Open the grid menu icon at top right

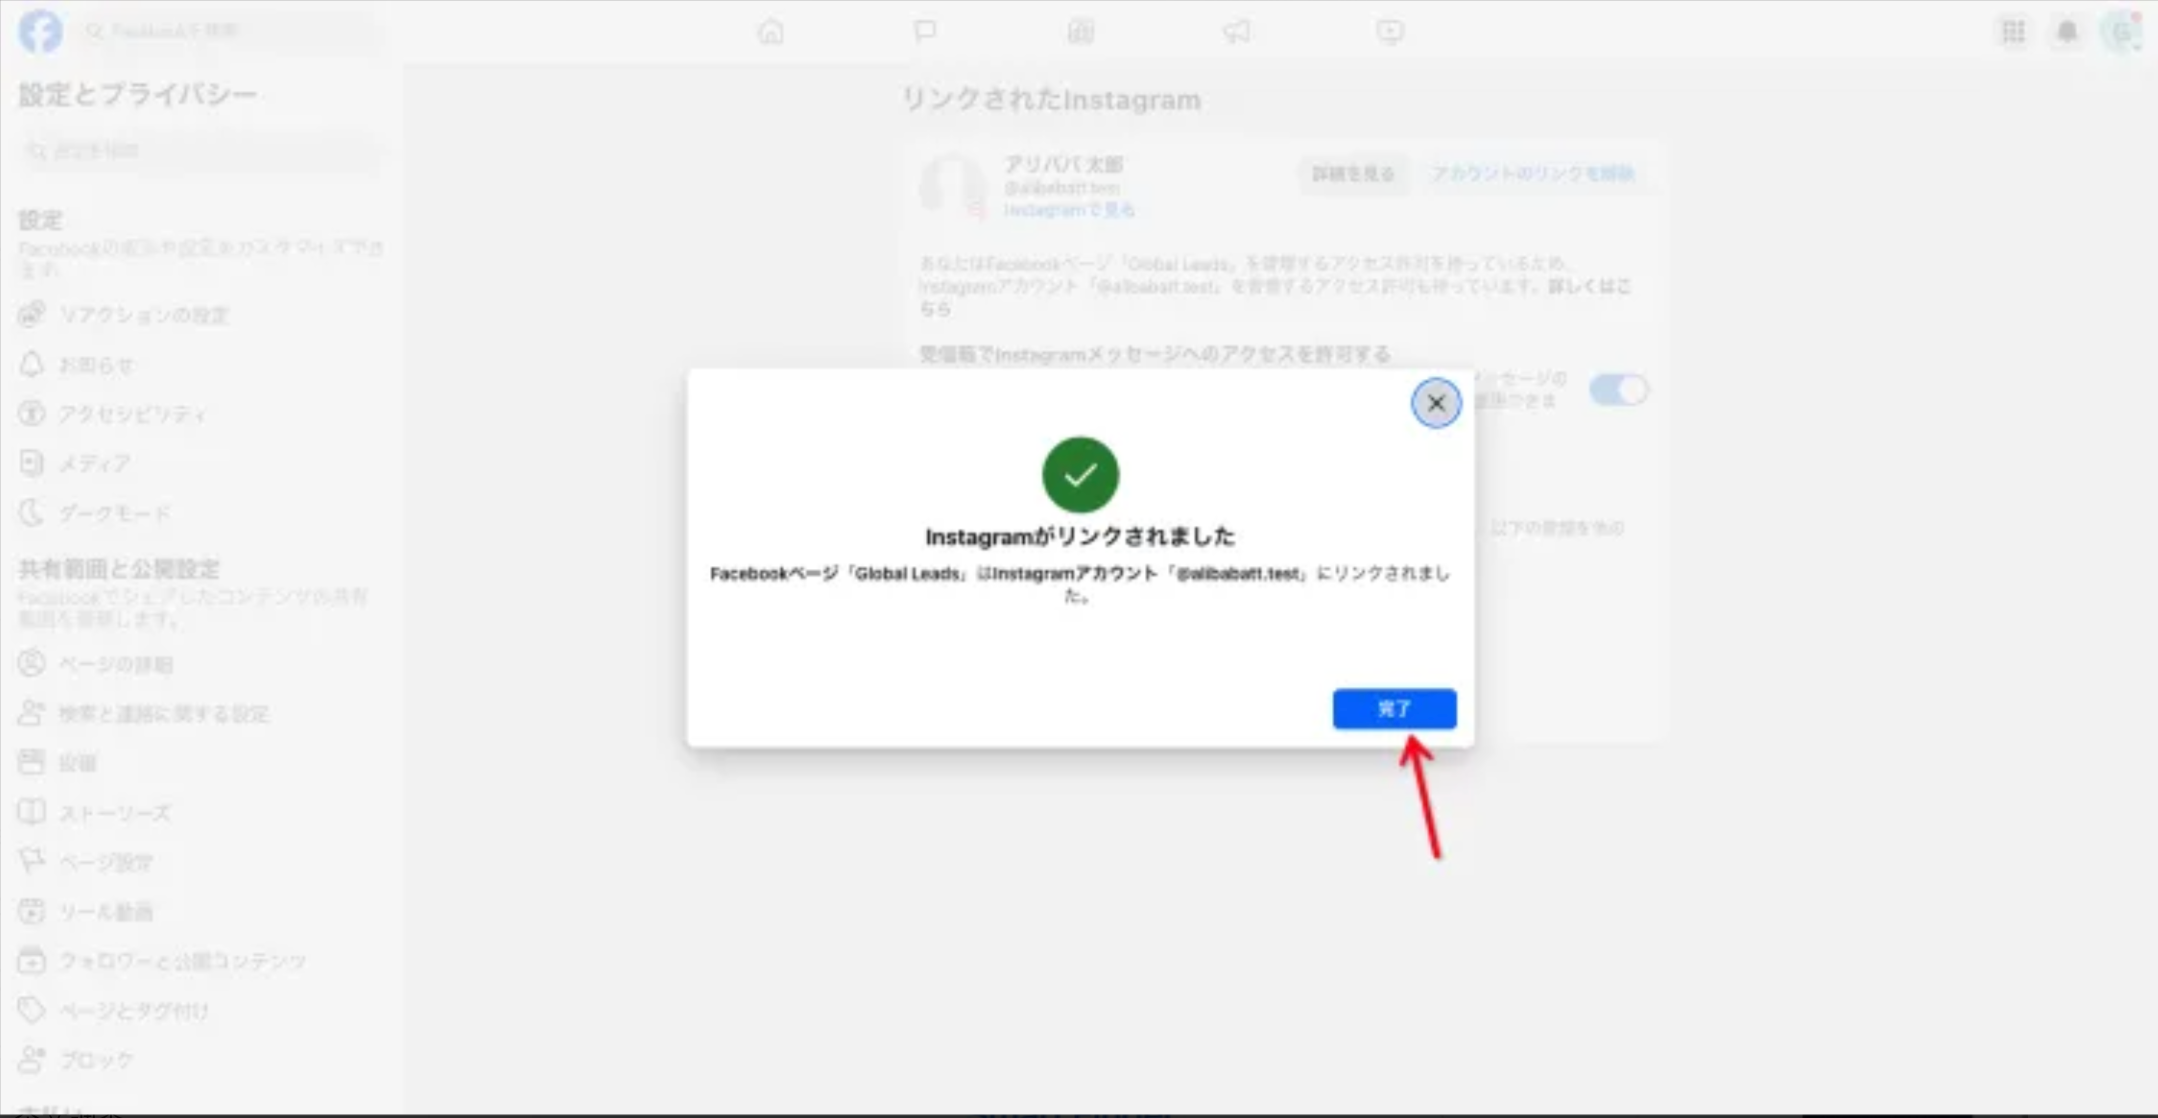[2013, 31]
